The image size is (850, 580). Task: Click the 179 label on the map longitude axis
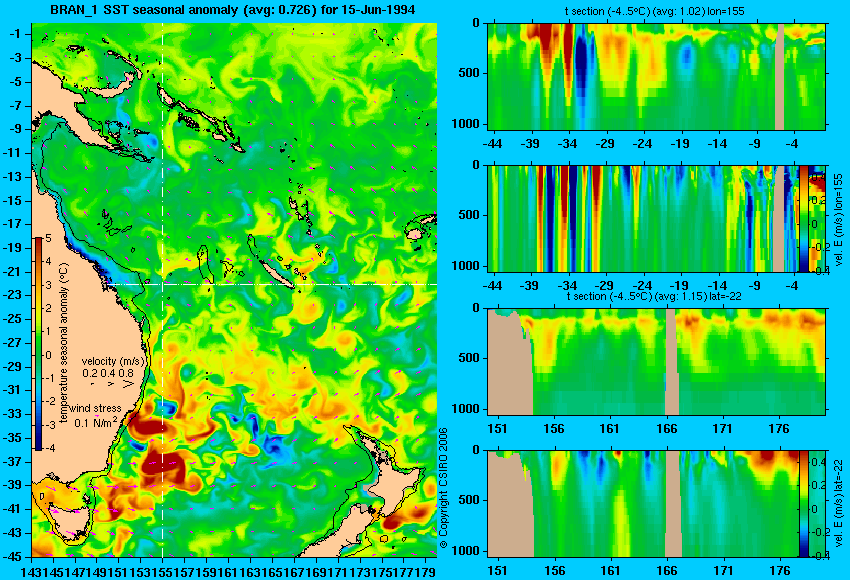click(x=426, y=572)
